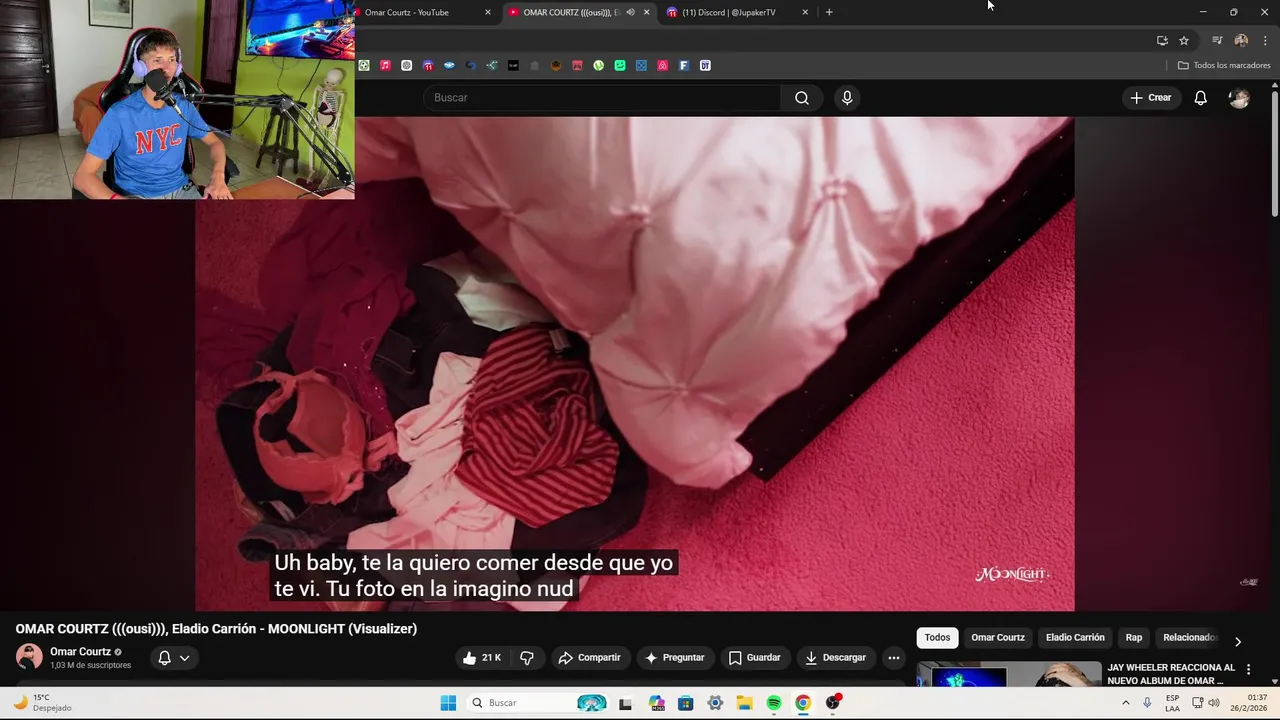Image resolution: width=1280 pixels, height=720 pixels.
Task: Open Spotify from the taskbar
Action: pos(774,703)
